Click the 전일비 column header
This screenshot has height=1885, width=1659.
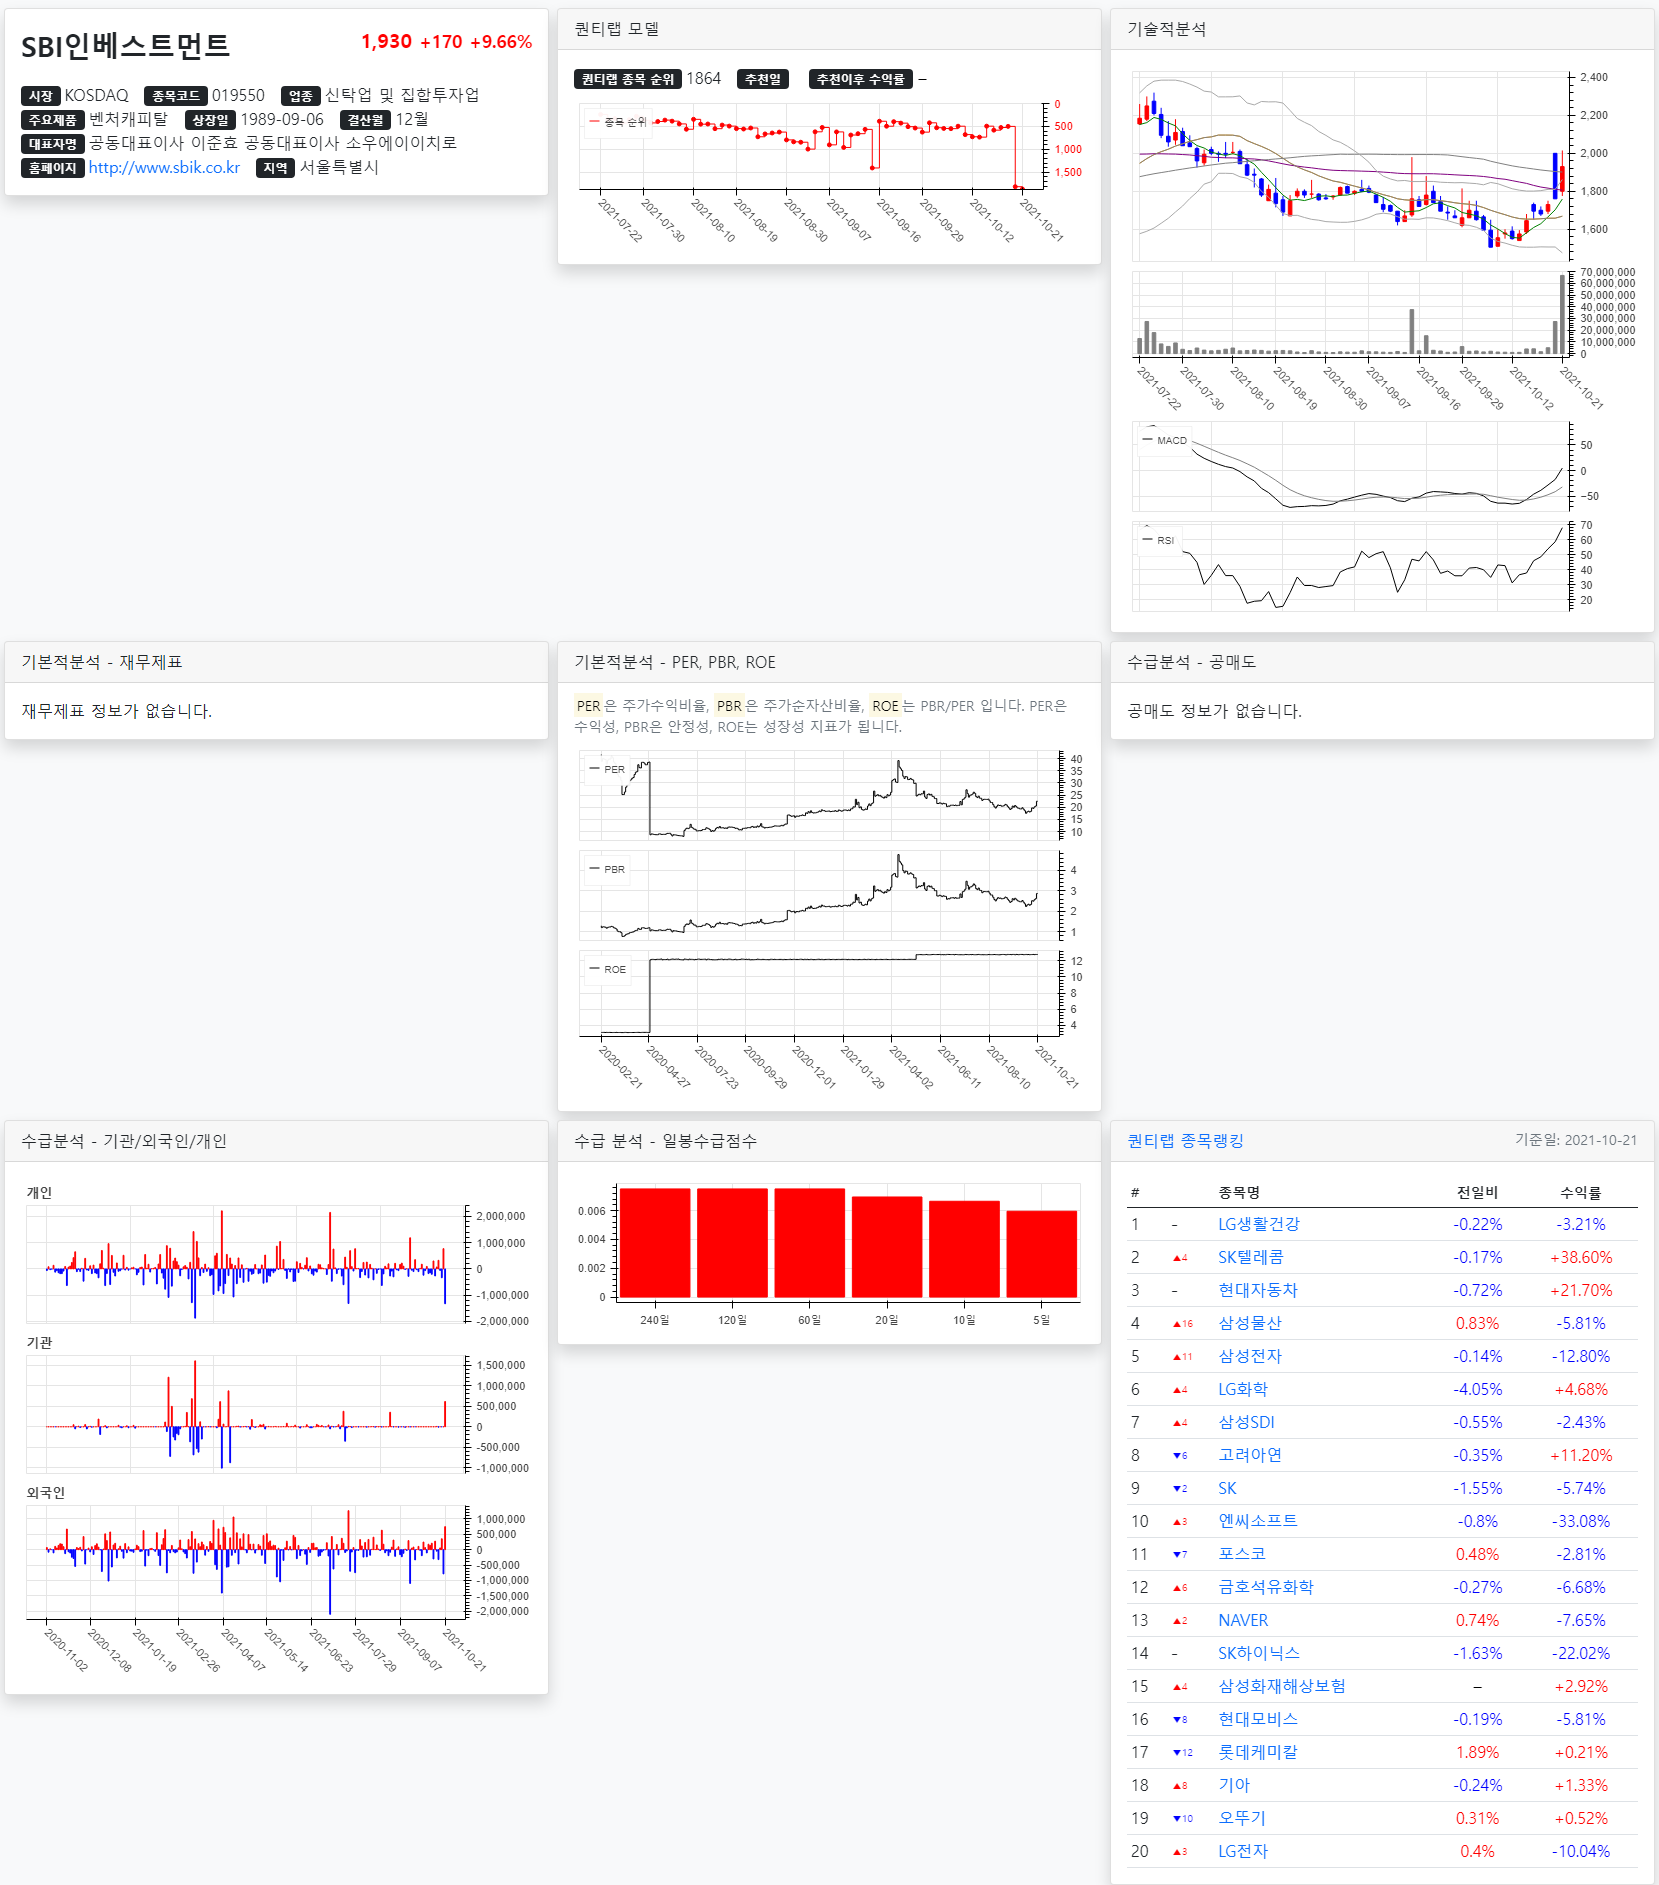click(1477, 1192)
